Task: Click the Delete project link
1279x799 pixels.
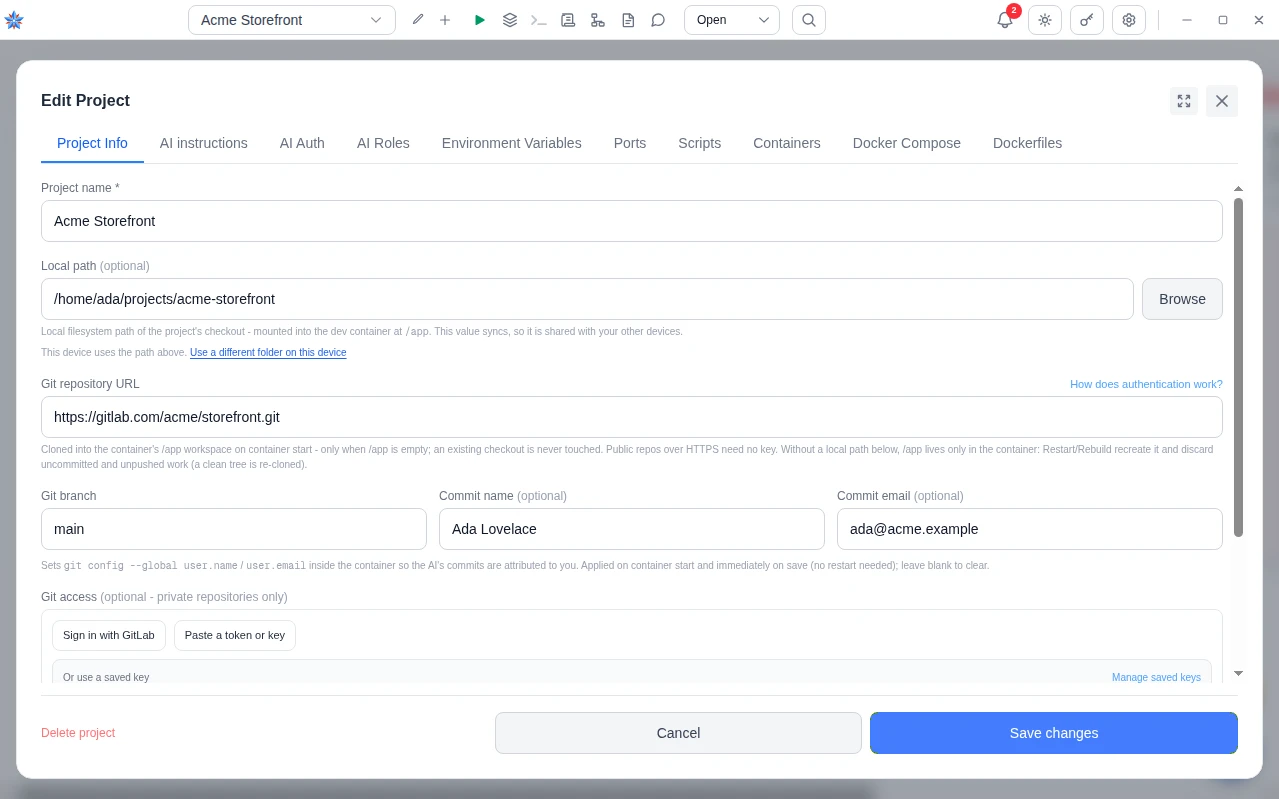Action: (78, 733)
